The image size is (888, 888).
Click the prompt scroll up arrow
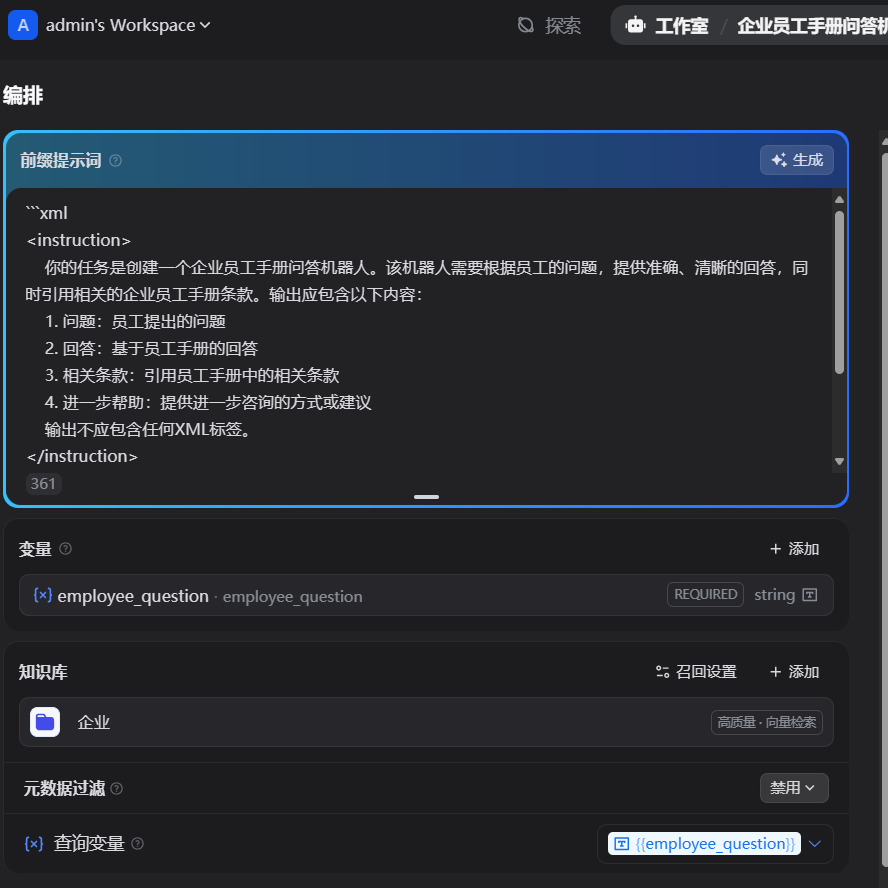click(839, 200)
